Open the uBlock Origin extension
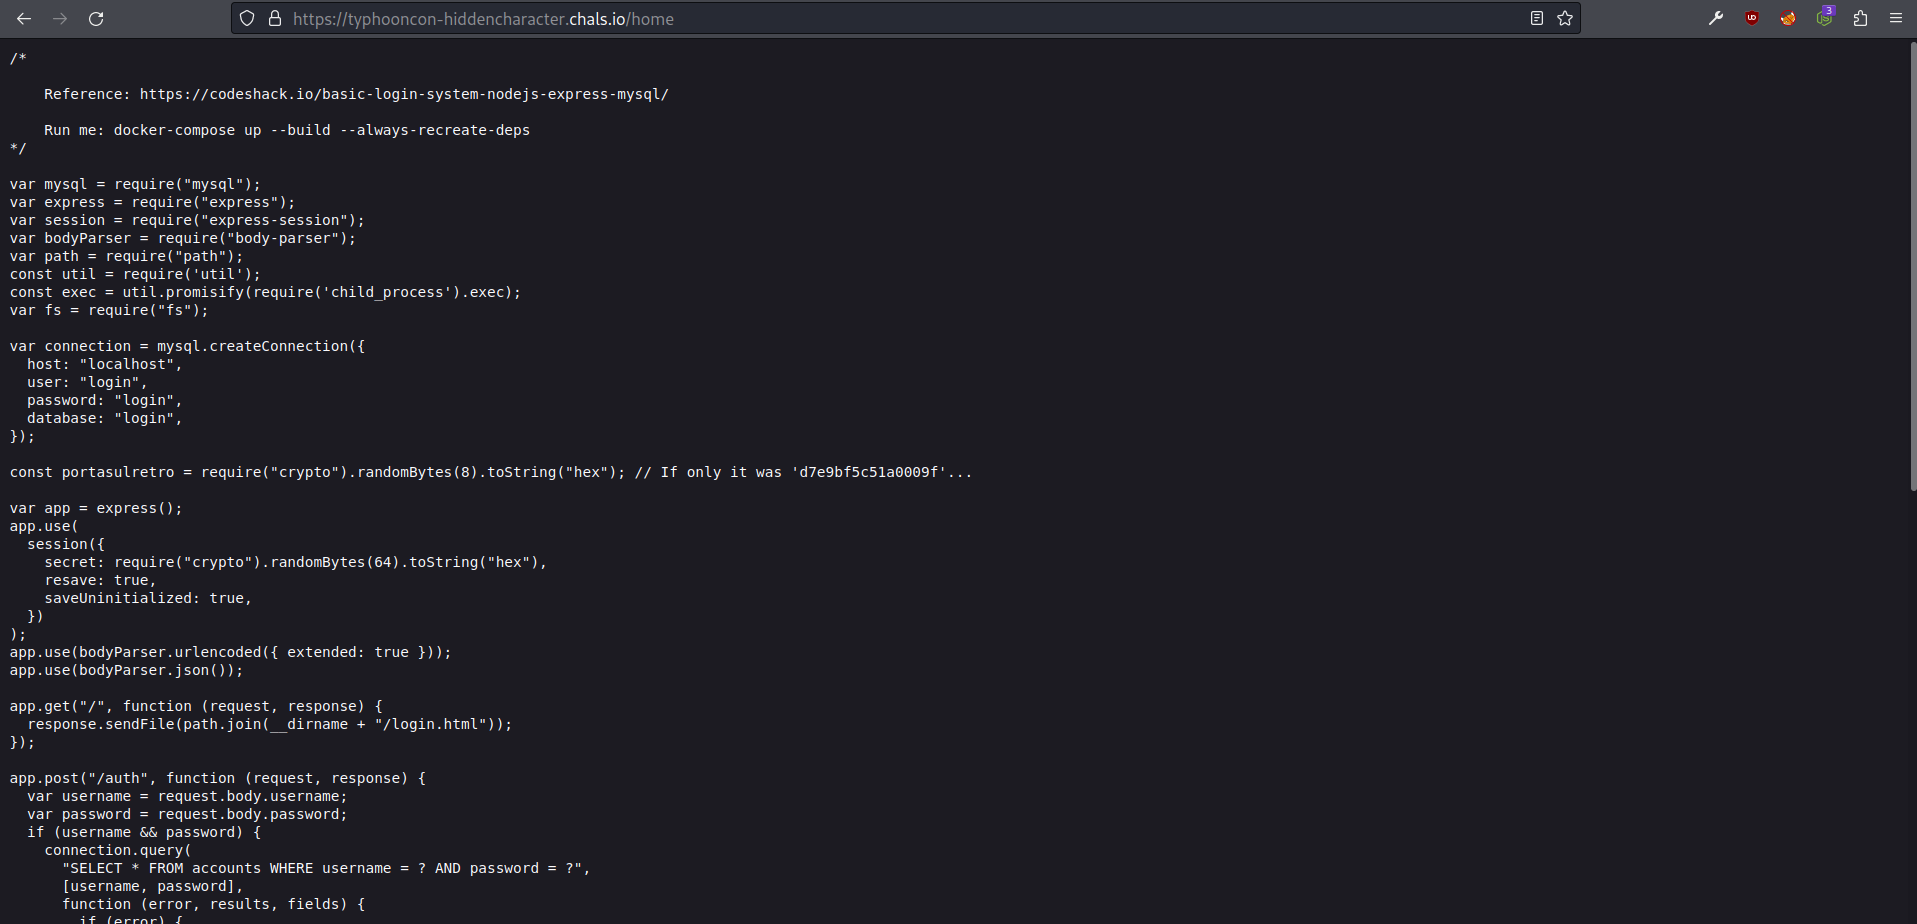 (1752, 19)
